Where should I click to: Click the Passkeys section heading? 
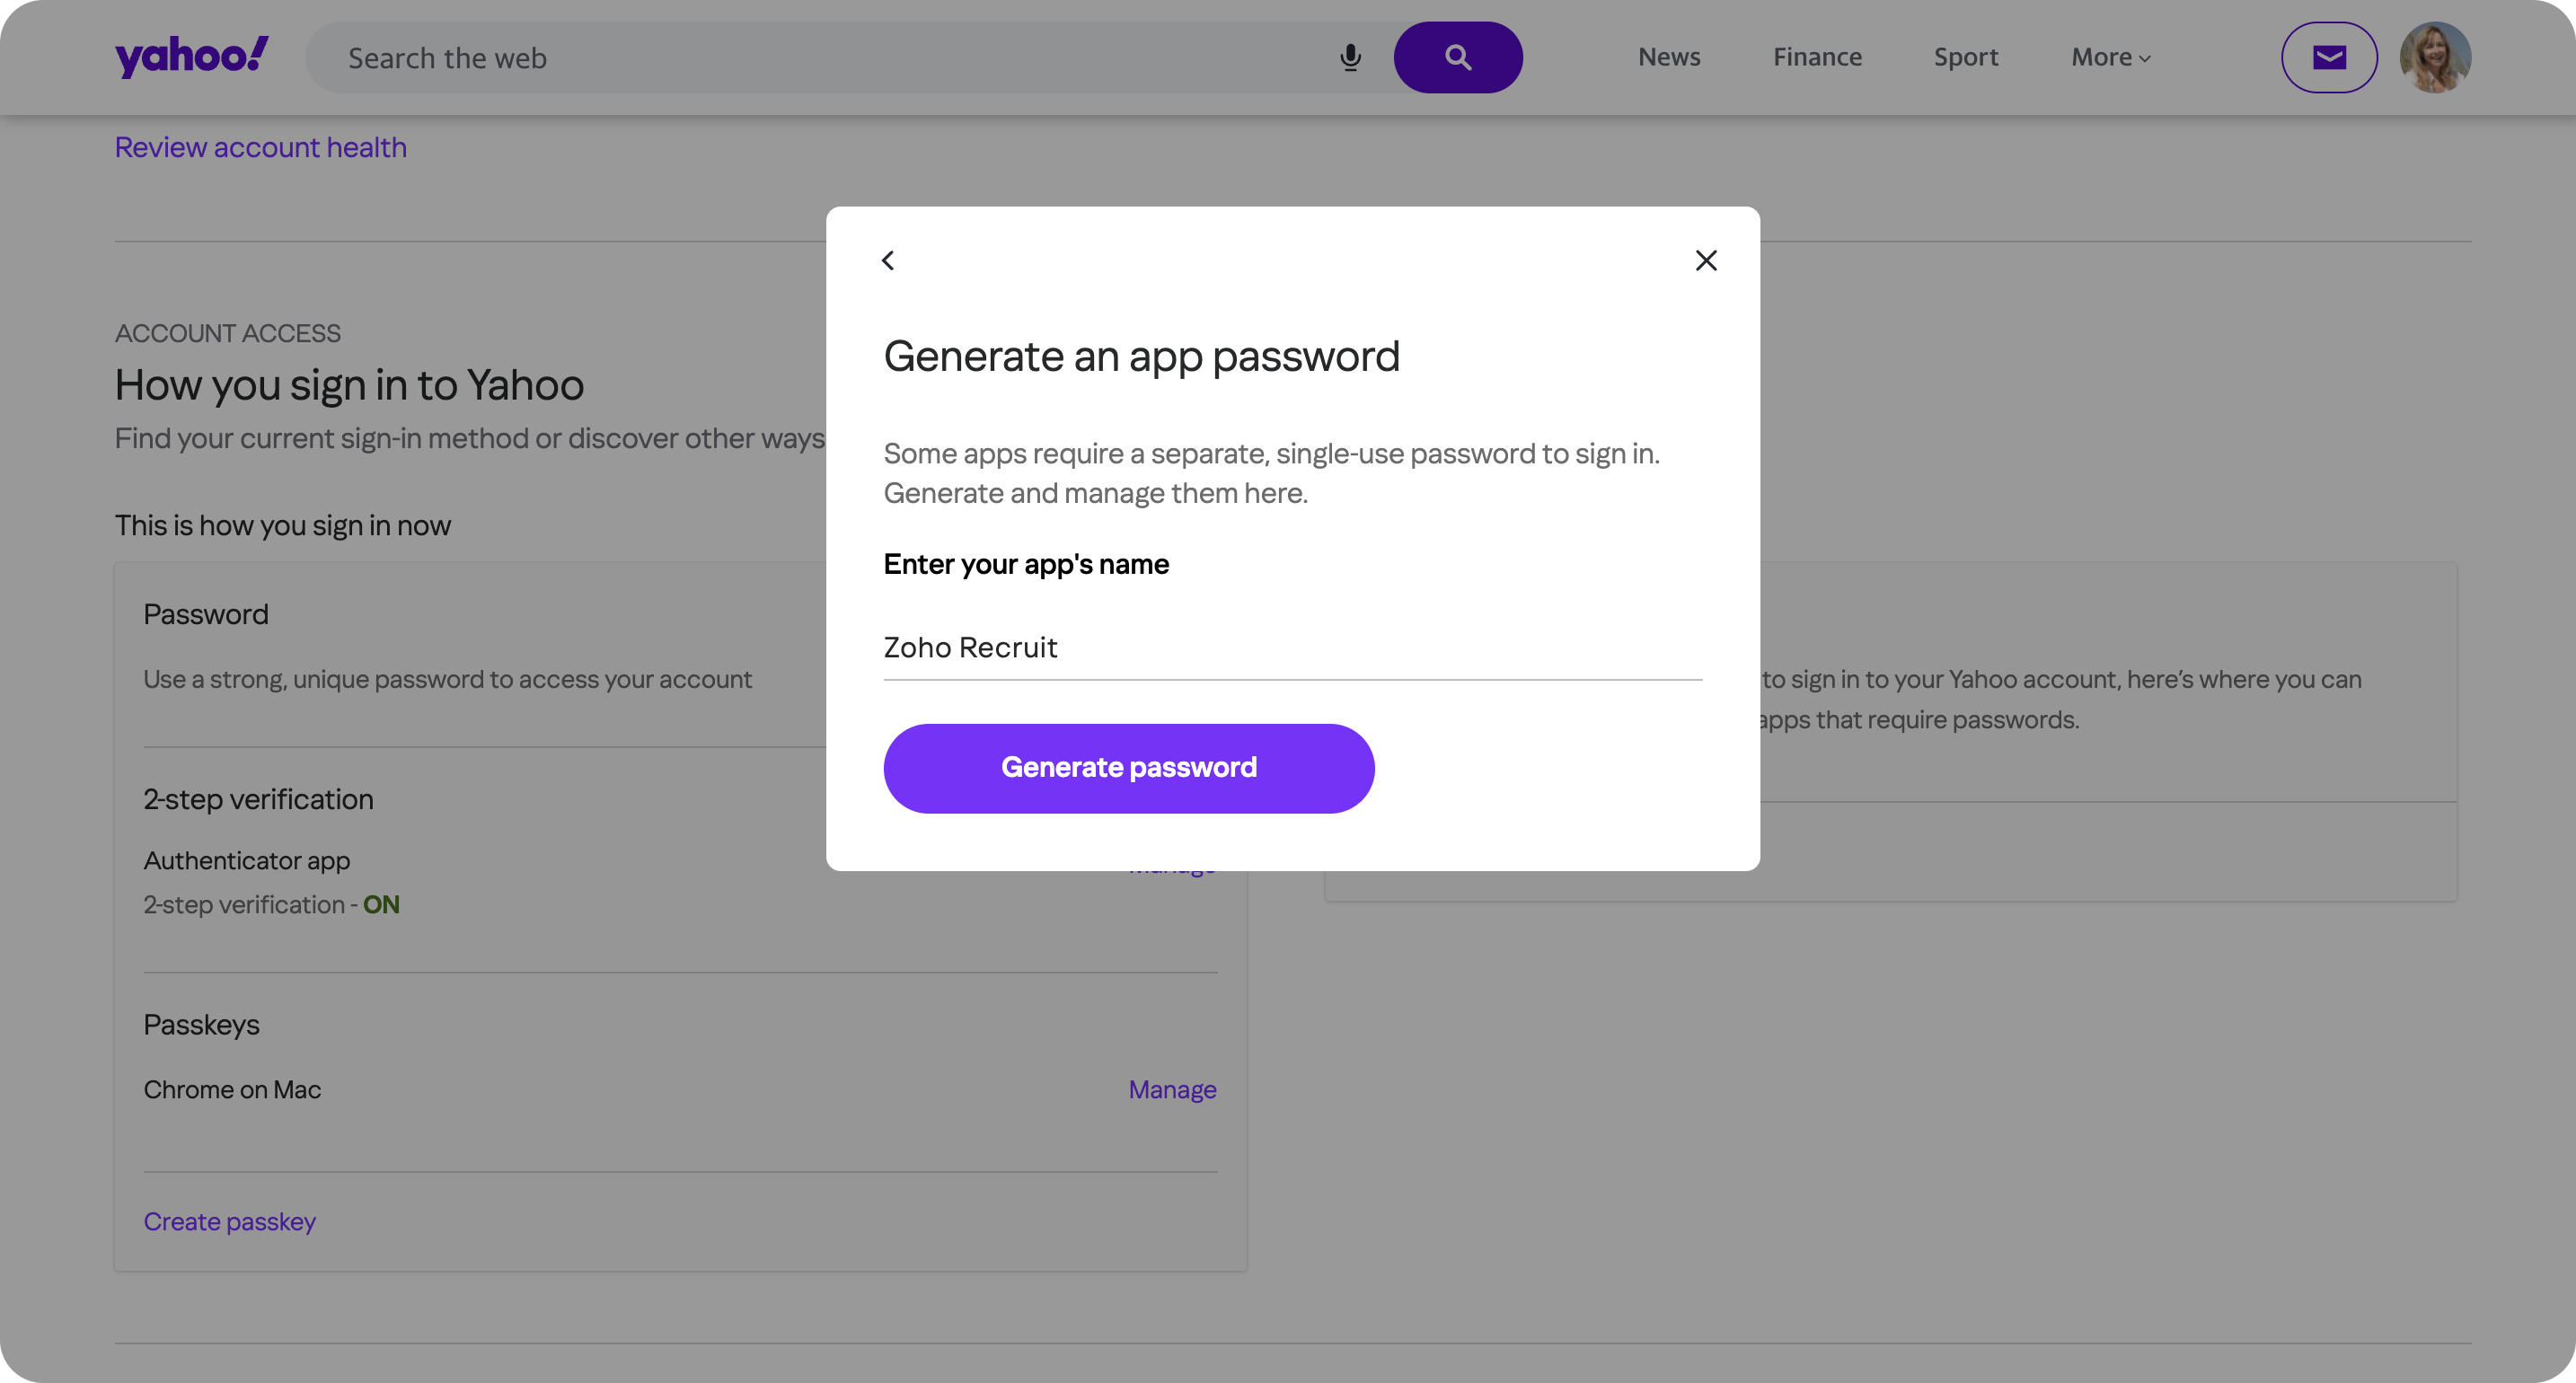click(201, 1025)
